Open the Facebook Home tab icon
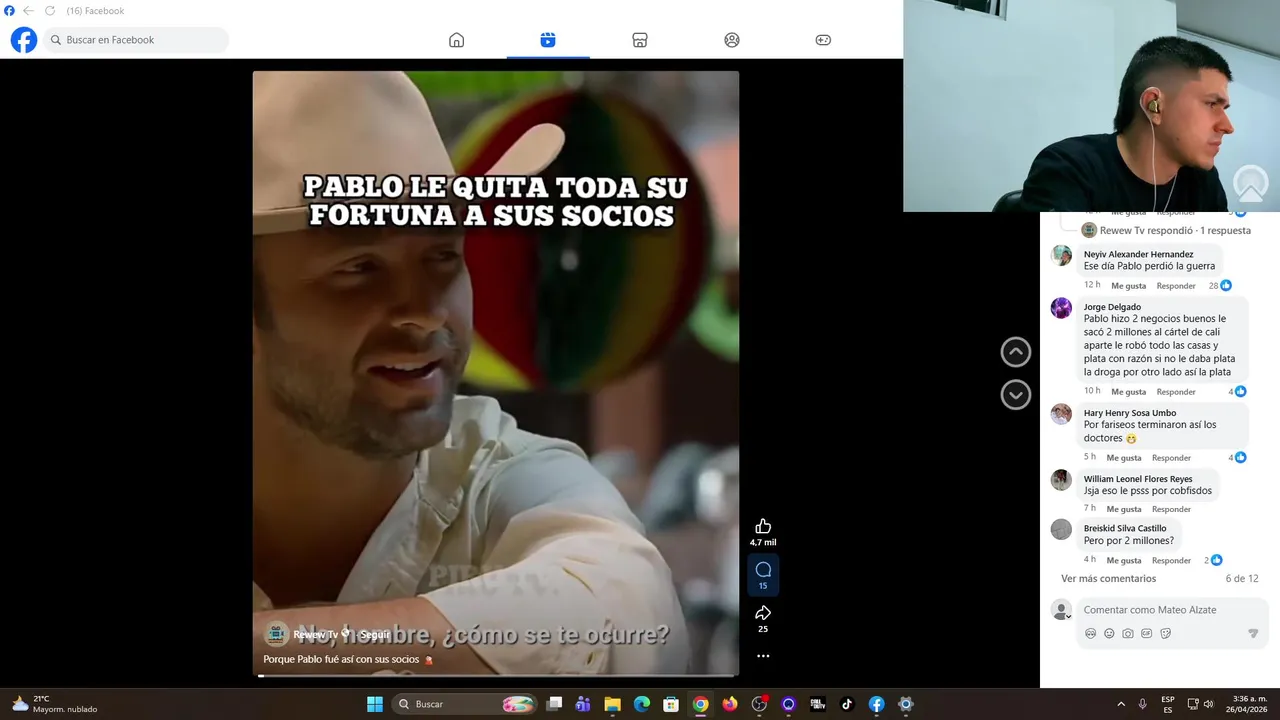 tap(457, 40)
